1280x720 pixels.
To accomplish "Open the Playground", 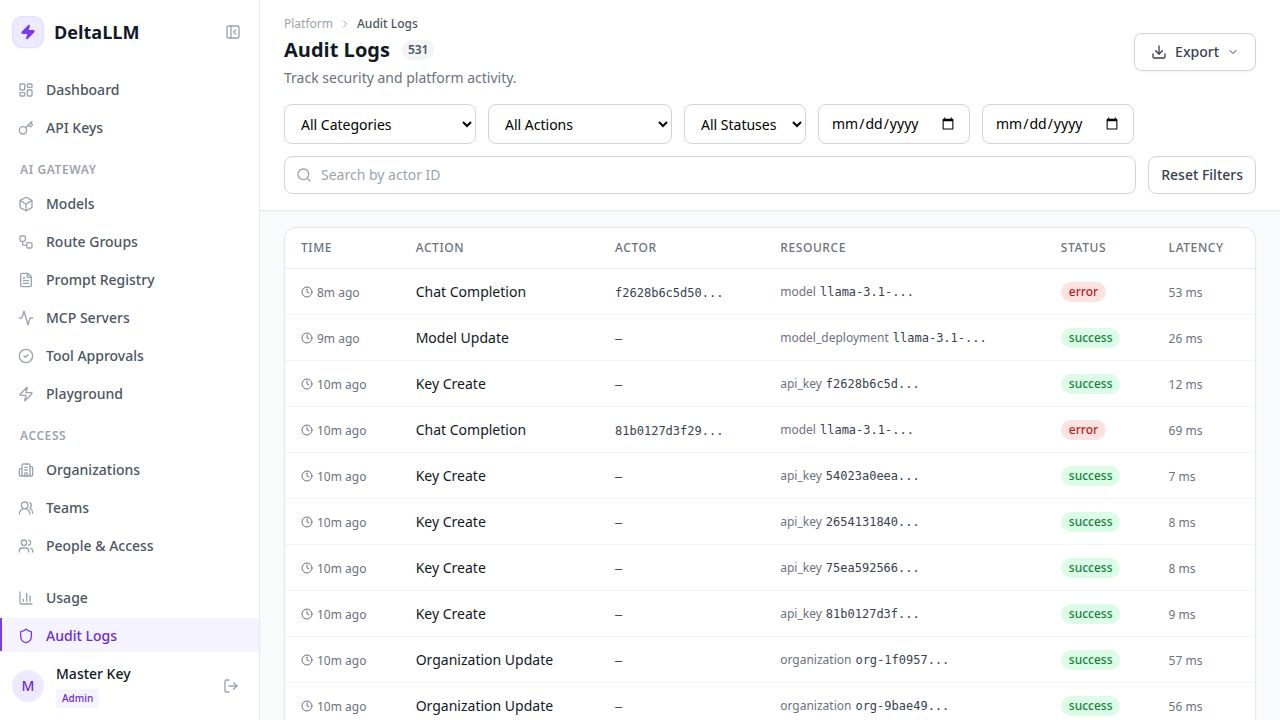I will click(130, 394).
